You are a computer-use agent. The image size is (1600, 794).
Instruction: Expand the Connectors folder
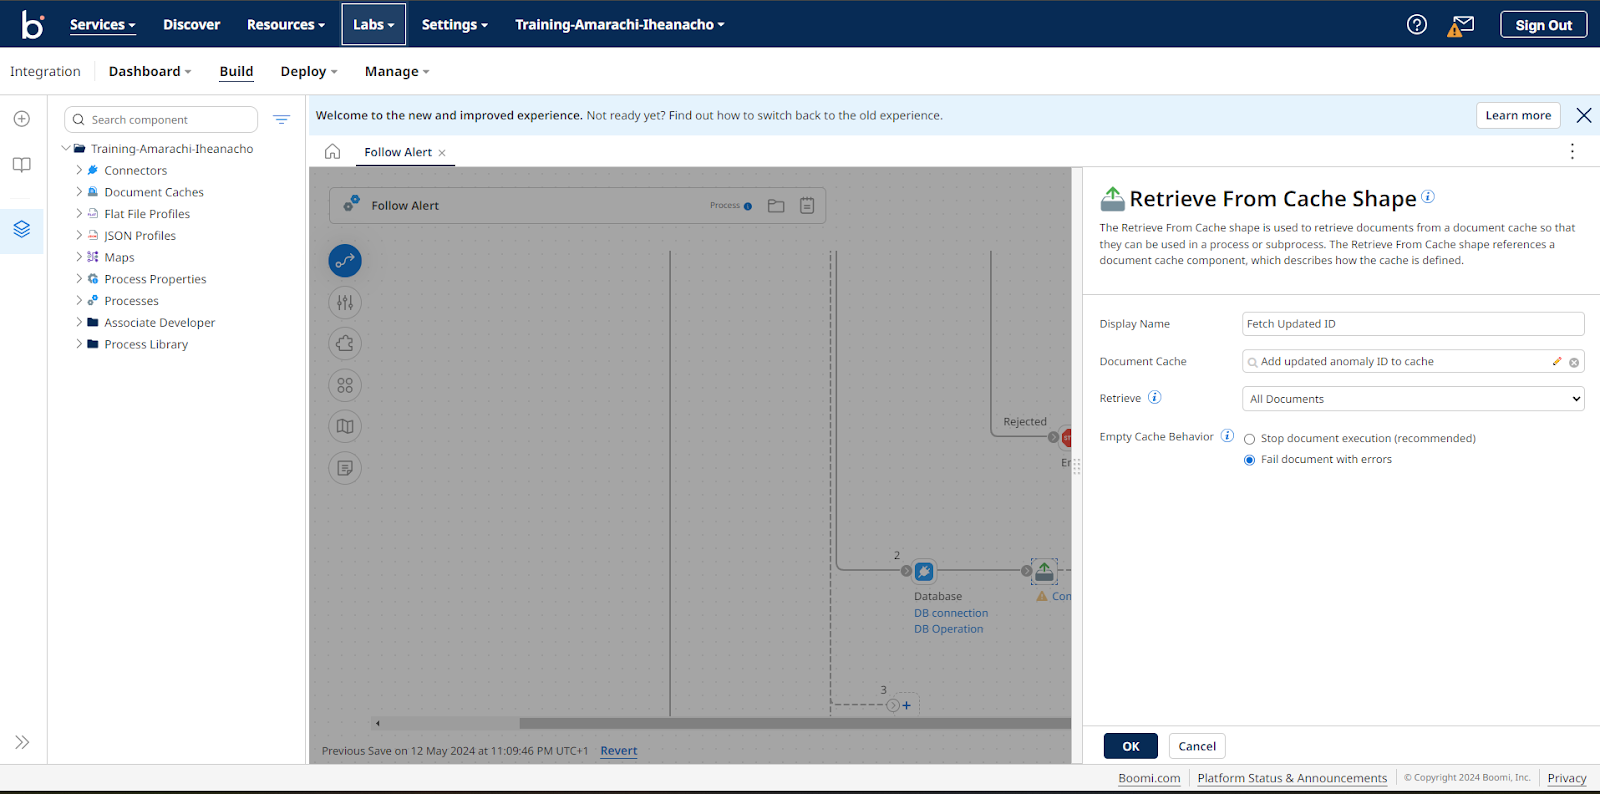79,170
